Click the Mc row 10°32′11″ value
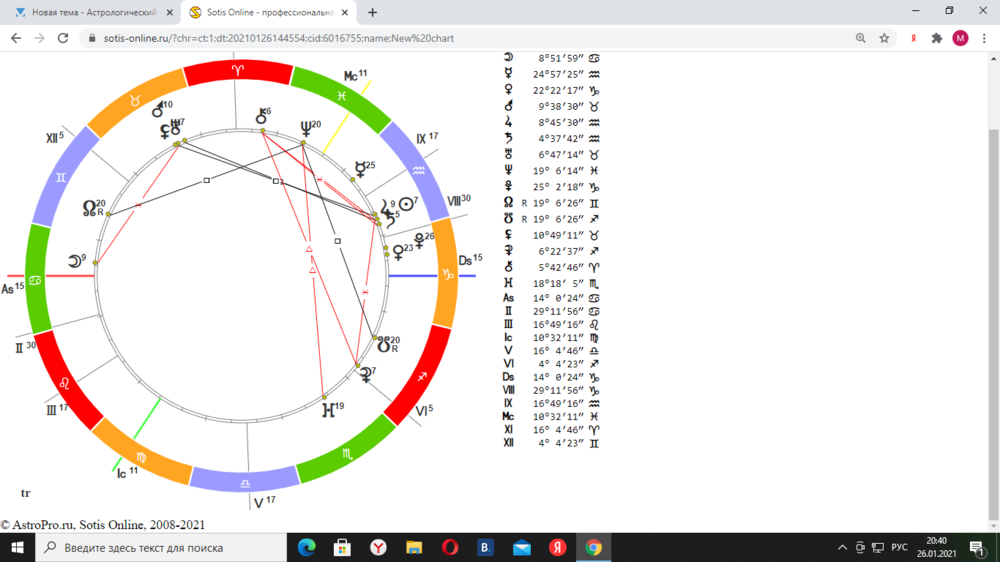 coord(558,417)
